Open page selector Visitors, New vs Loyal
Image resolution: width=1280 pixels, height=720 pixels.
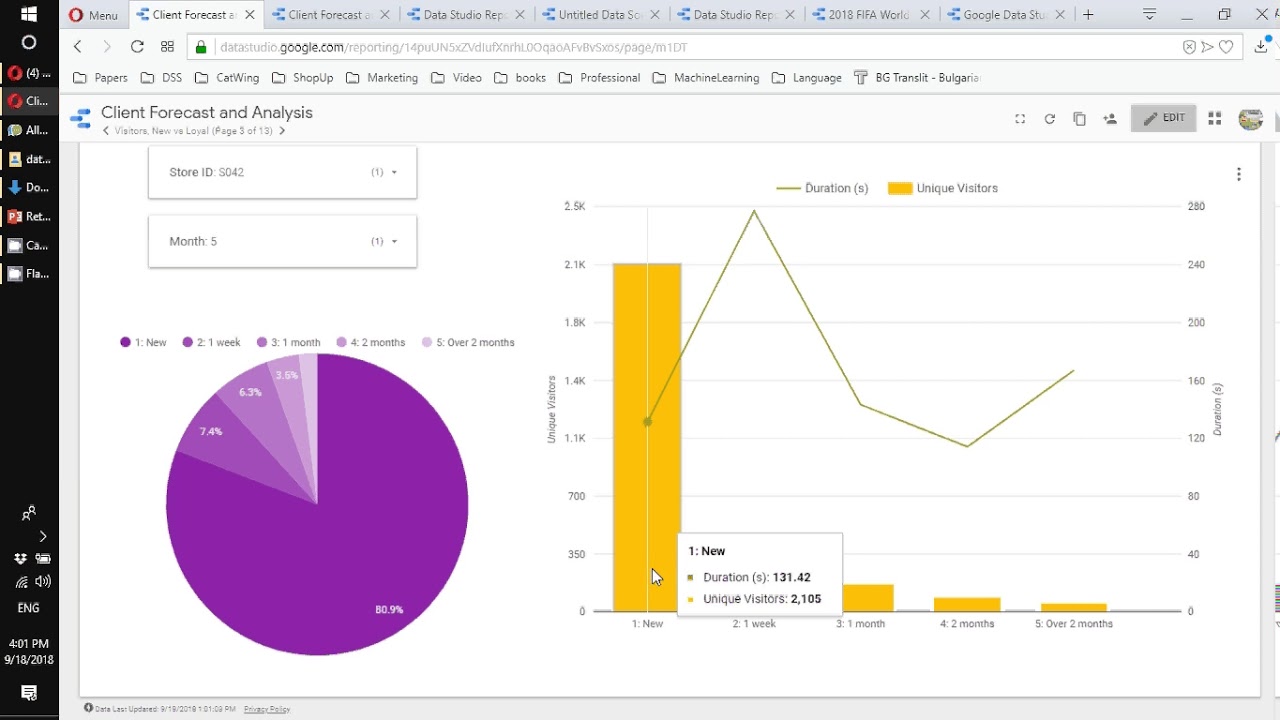[x=194, y=131]
